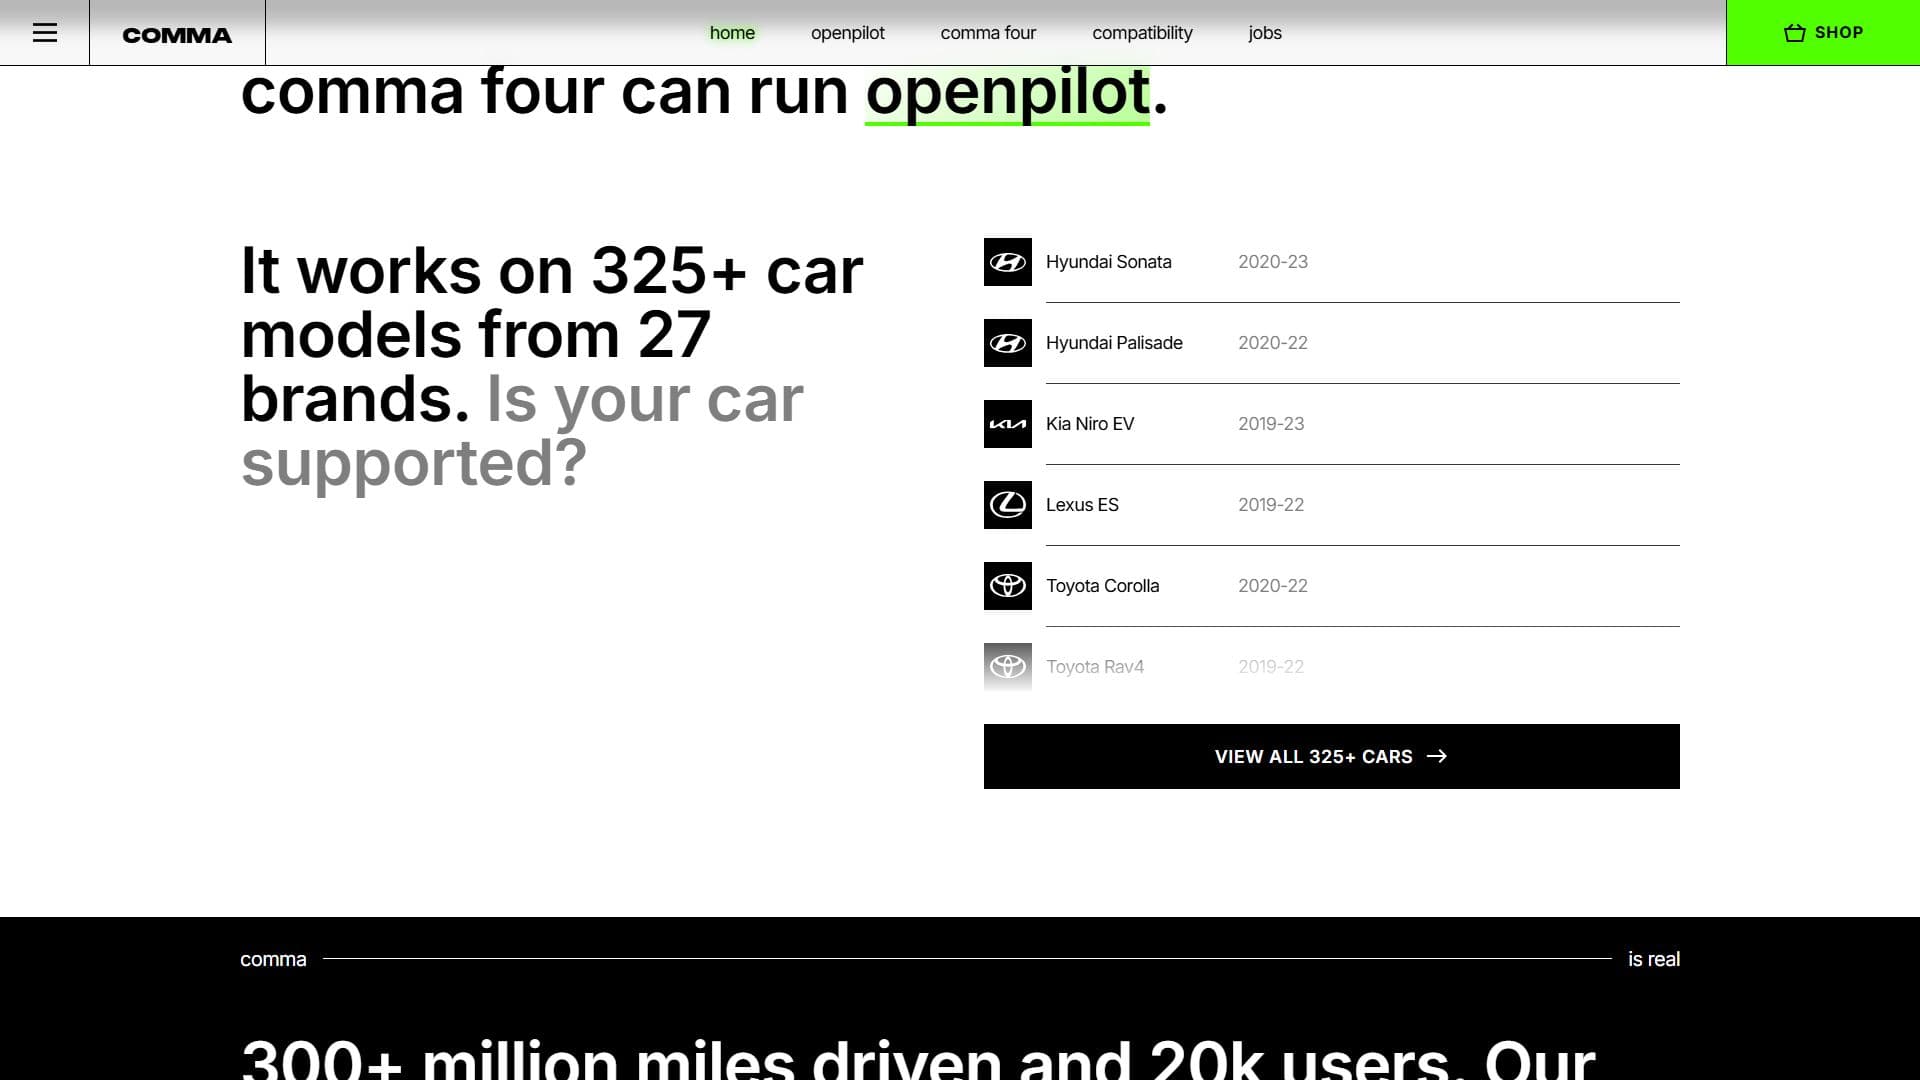Screen dimensions: 1920x1080
Task: Select the Hyundai Sonata row text
Action: (x=1109, y=262)
